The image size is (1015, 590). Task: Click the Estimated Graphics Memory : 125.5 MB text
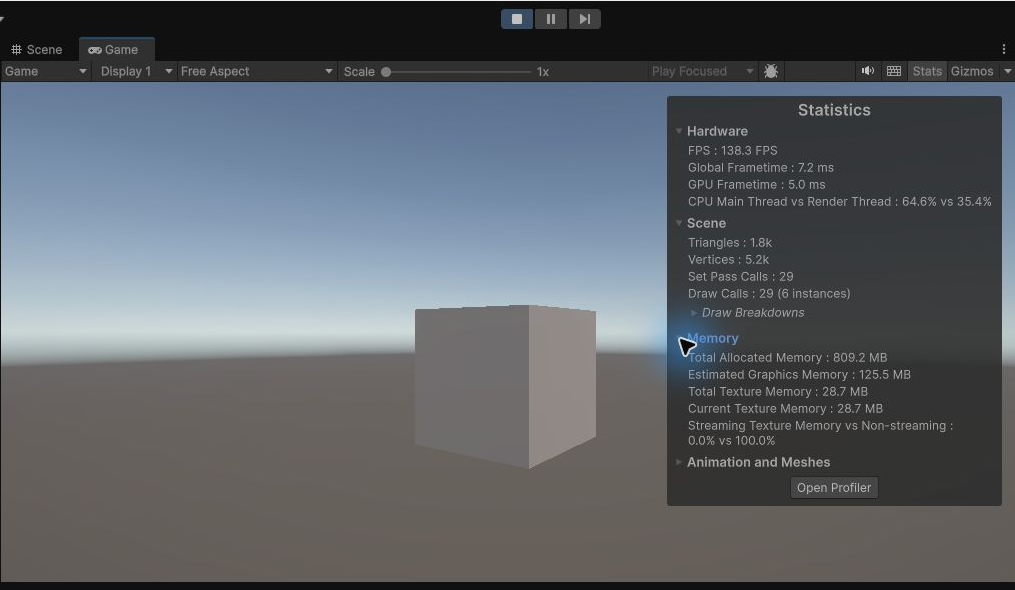click(x=799, y=374)
